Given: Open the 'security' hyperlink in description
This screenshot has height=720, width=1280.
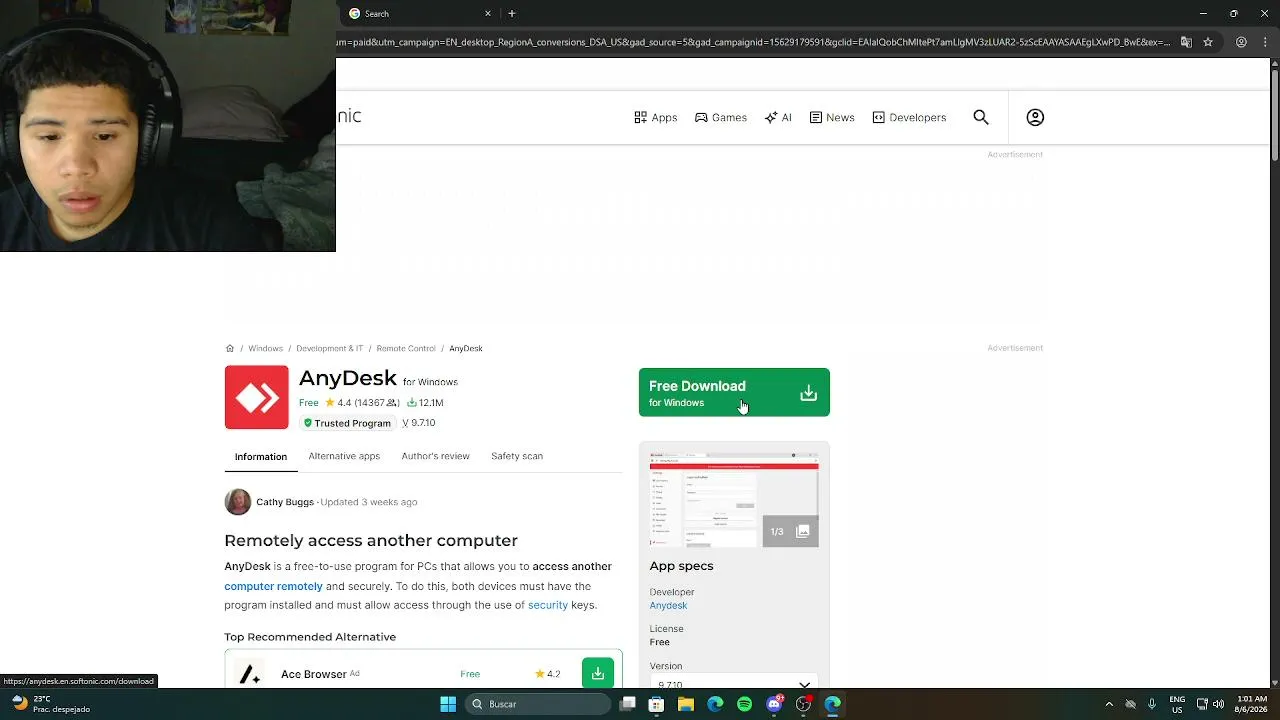Looking at the screenshot, I should pyautogui.click(x=548, y=605).
